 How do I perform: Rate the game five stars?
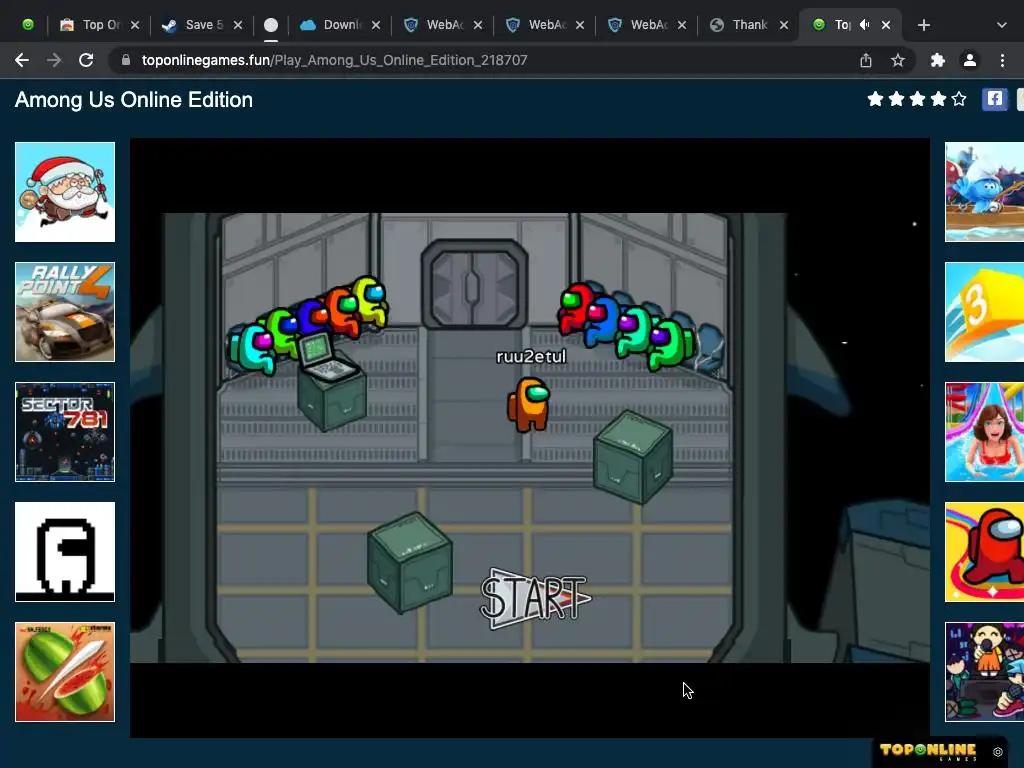(959, 99)
